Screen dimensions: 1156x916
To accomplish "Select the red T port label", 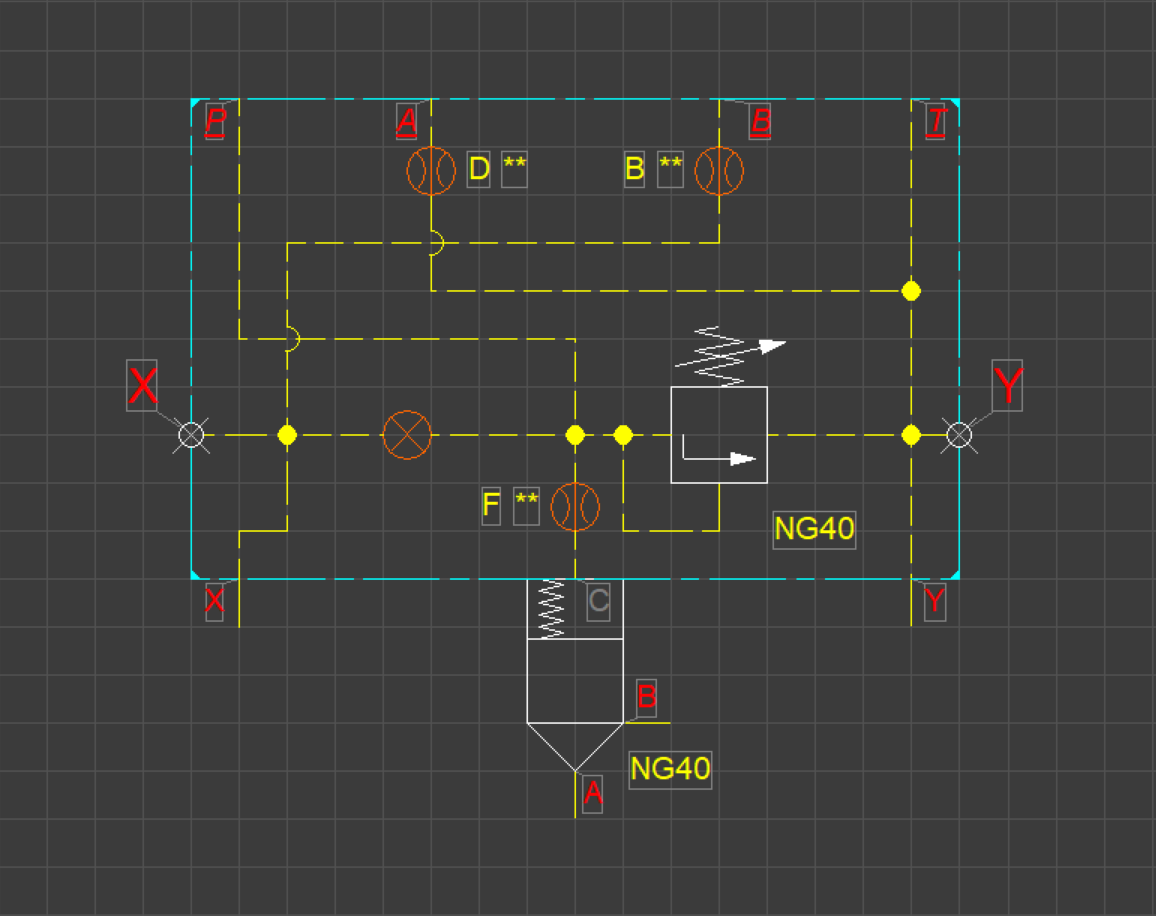I will pyautogui.click(x=936, y=122).
